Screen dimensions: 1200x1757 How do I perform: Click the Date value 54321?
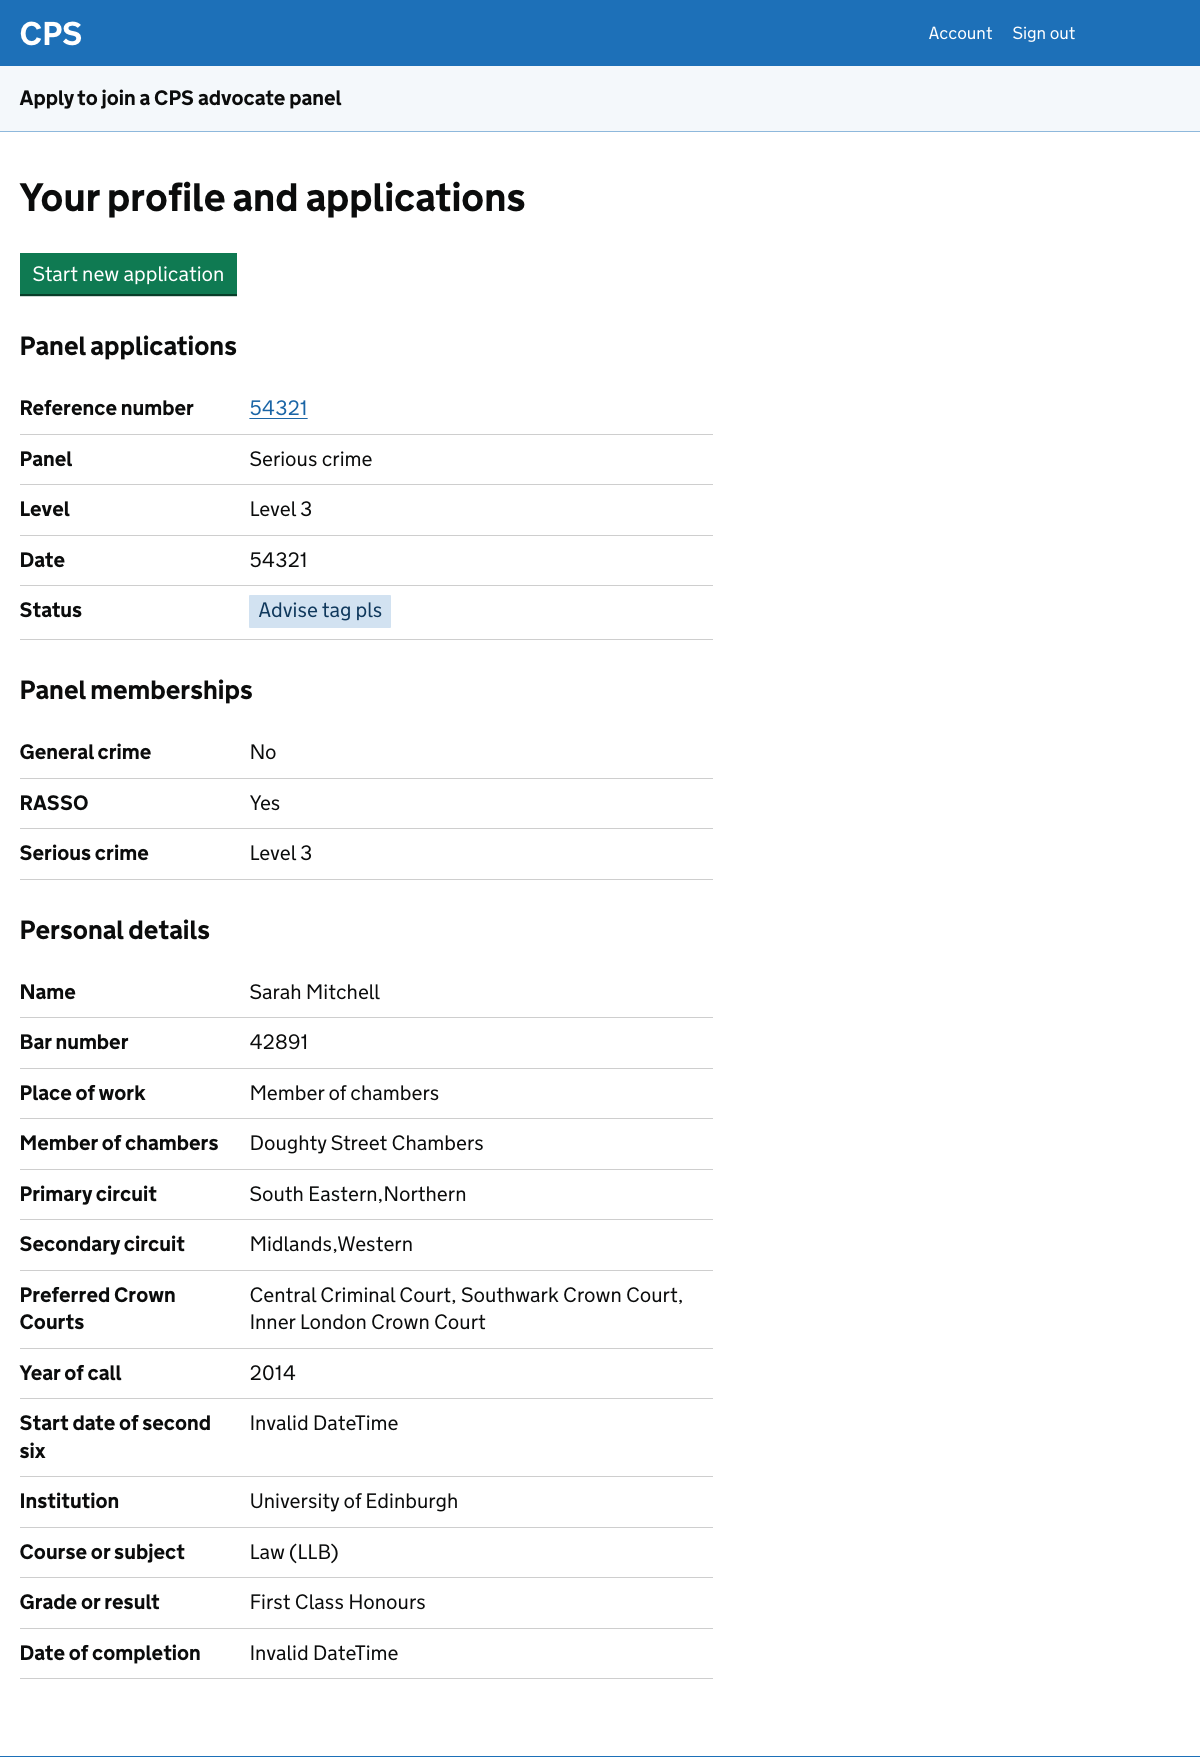click(x=279, y=560)
